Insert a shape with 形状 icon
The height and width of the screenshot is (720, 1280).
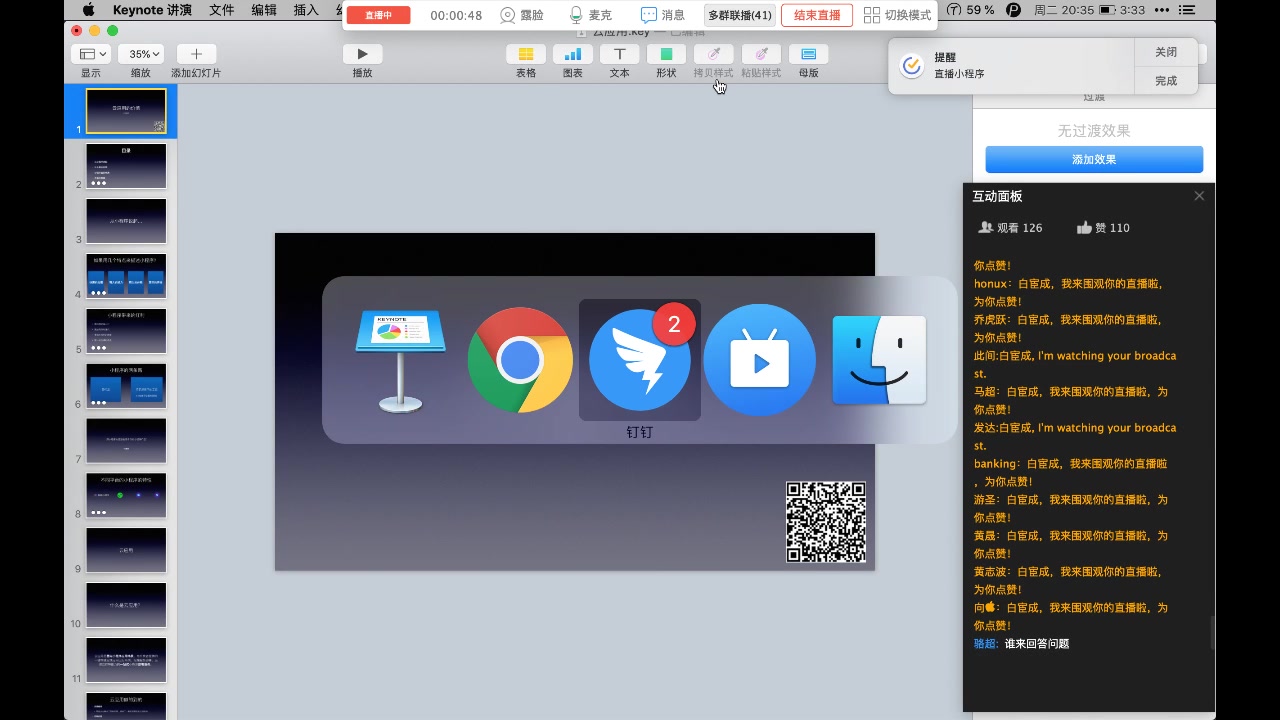(666, 54)
